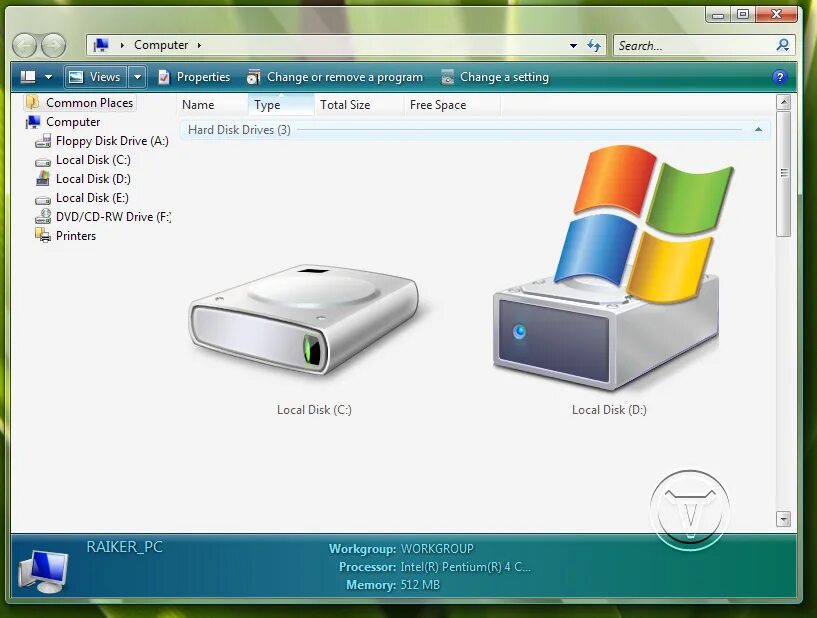Click the Intel(R) Pentium(R) 4 processor value
The width and height of the screenshot is (817, 618).
(465, 567)
